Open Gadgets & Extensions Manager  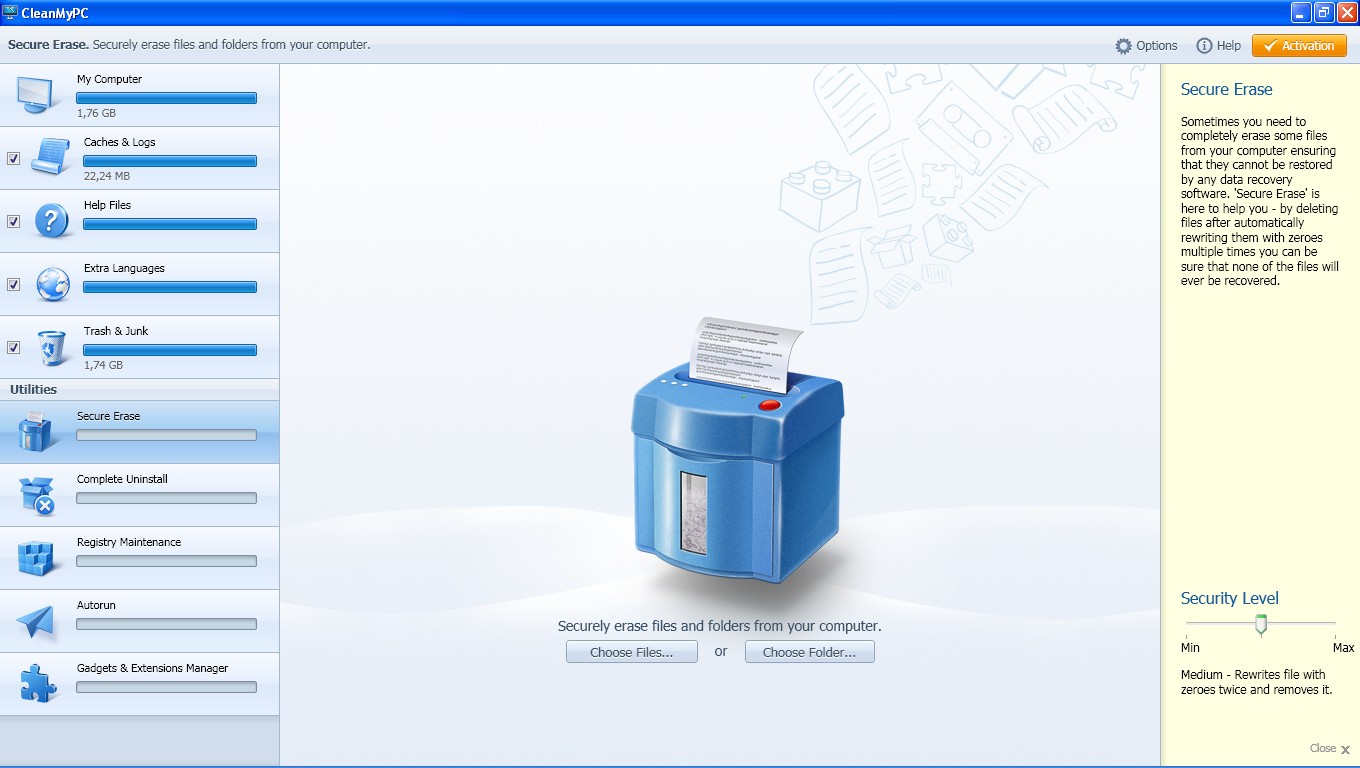pyautogui.click(x=139, y=684)
